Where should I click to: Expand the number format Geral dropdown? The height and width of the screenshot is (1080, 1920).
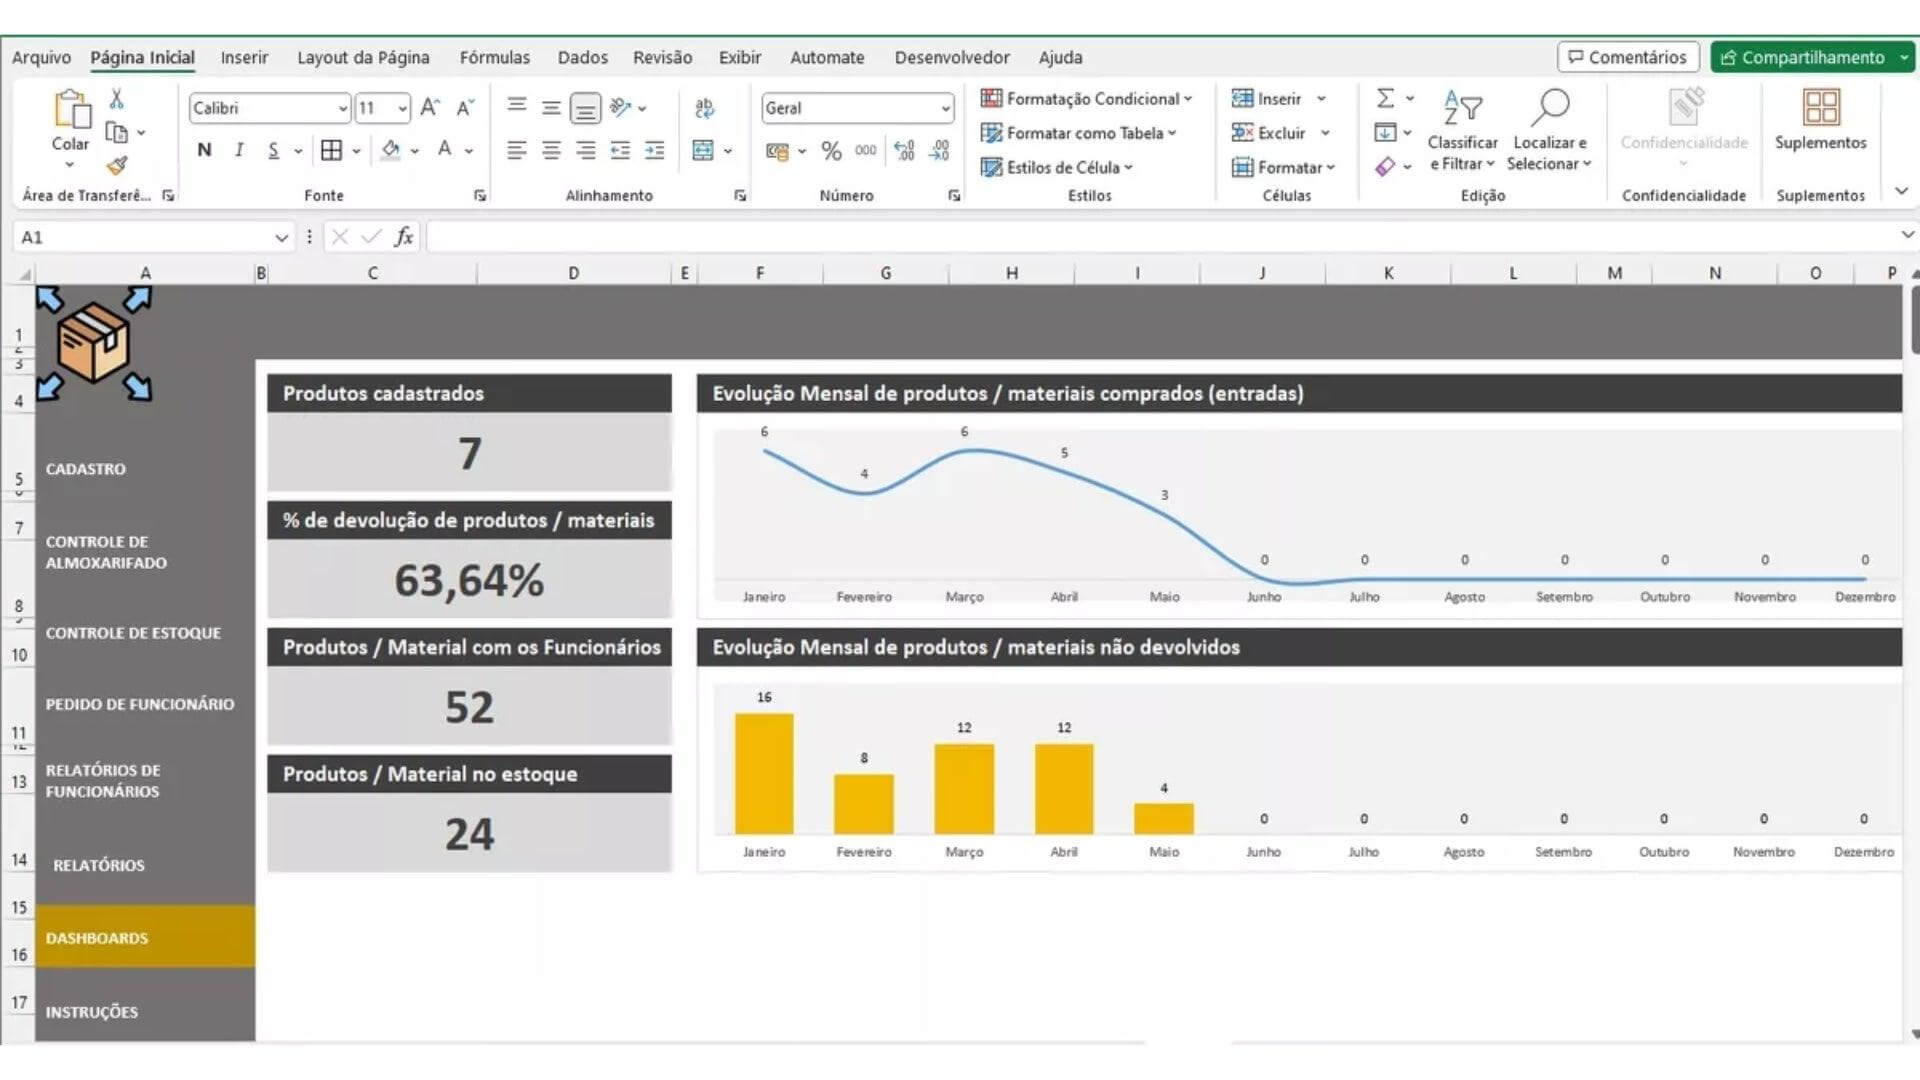coord(944,108)
